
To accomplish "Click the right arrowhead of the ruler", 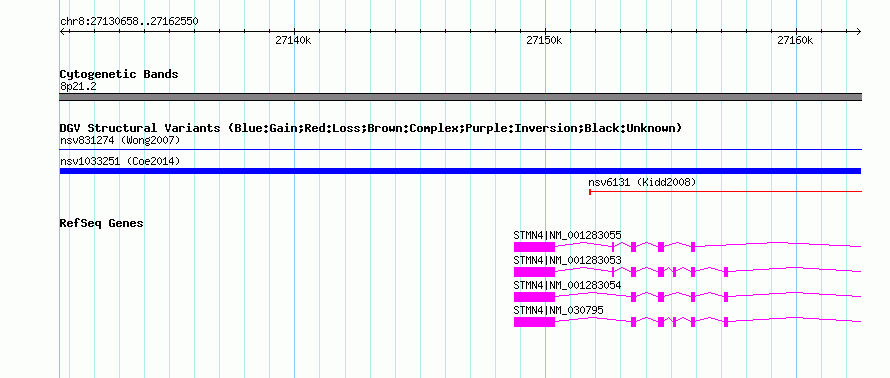I will click(x=859, y=31).
